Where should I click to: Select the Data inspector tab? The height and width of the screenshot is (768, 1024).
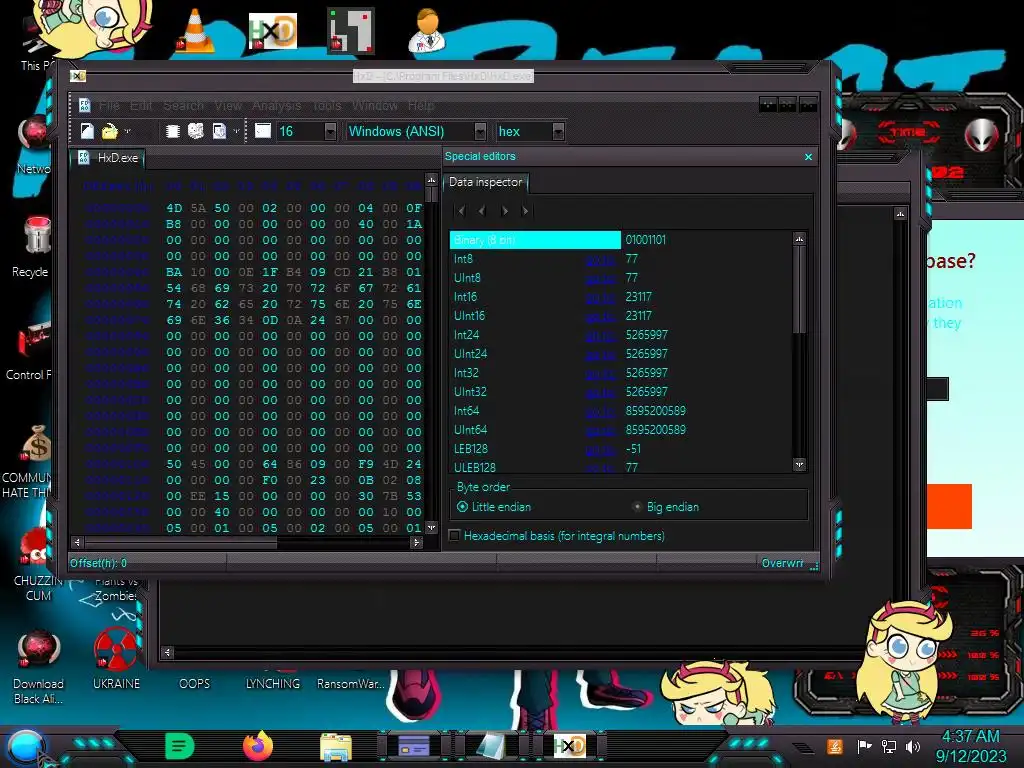[485, 182]
